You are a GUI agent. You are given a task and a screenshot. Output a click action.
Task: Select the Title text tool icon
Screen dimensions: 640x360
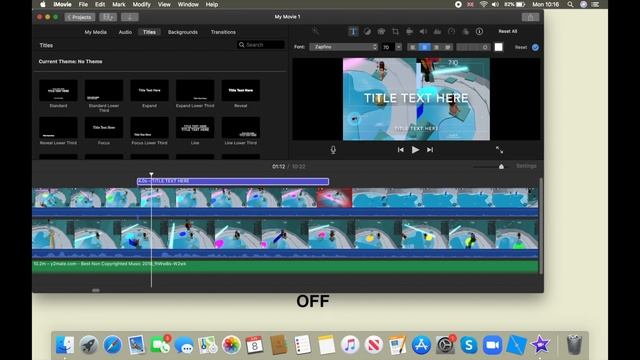point(353,31)
